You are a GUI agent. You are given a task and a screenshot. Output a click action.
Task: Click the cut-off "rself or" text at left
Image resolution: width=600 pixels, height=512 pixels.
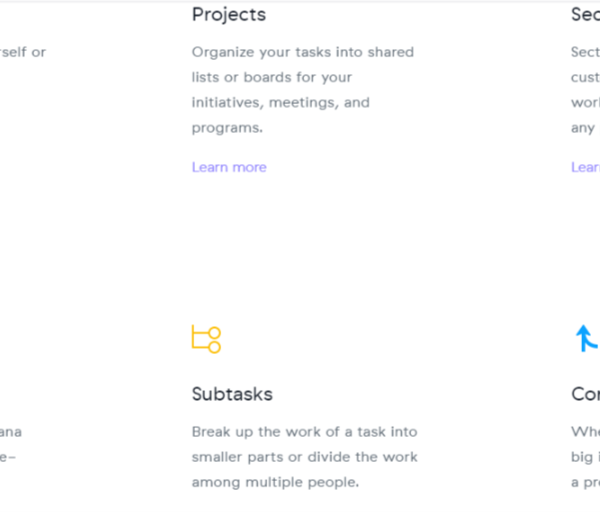pyautogui.click(x=23, y=52)
